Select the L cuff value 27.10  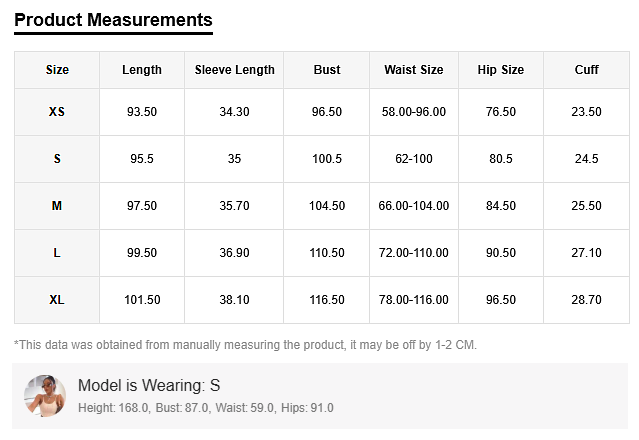586,253
